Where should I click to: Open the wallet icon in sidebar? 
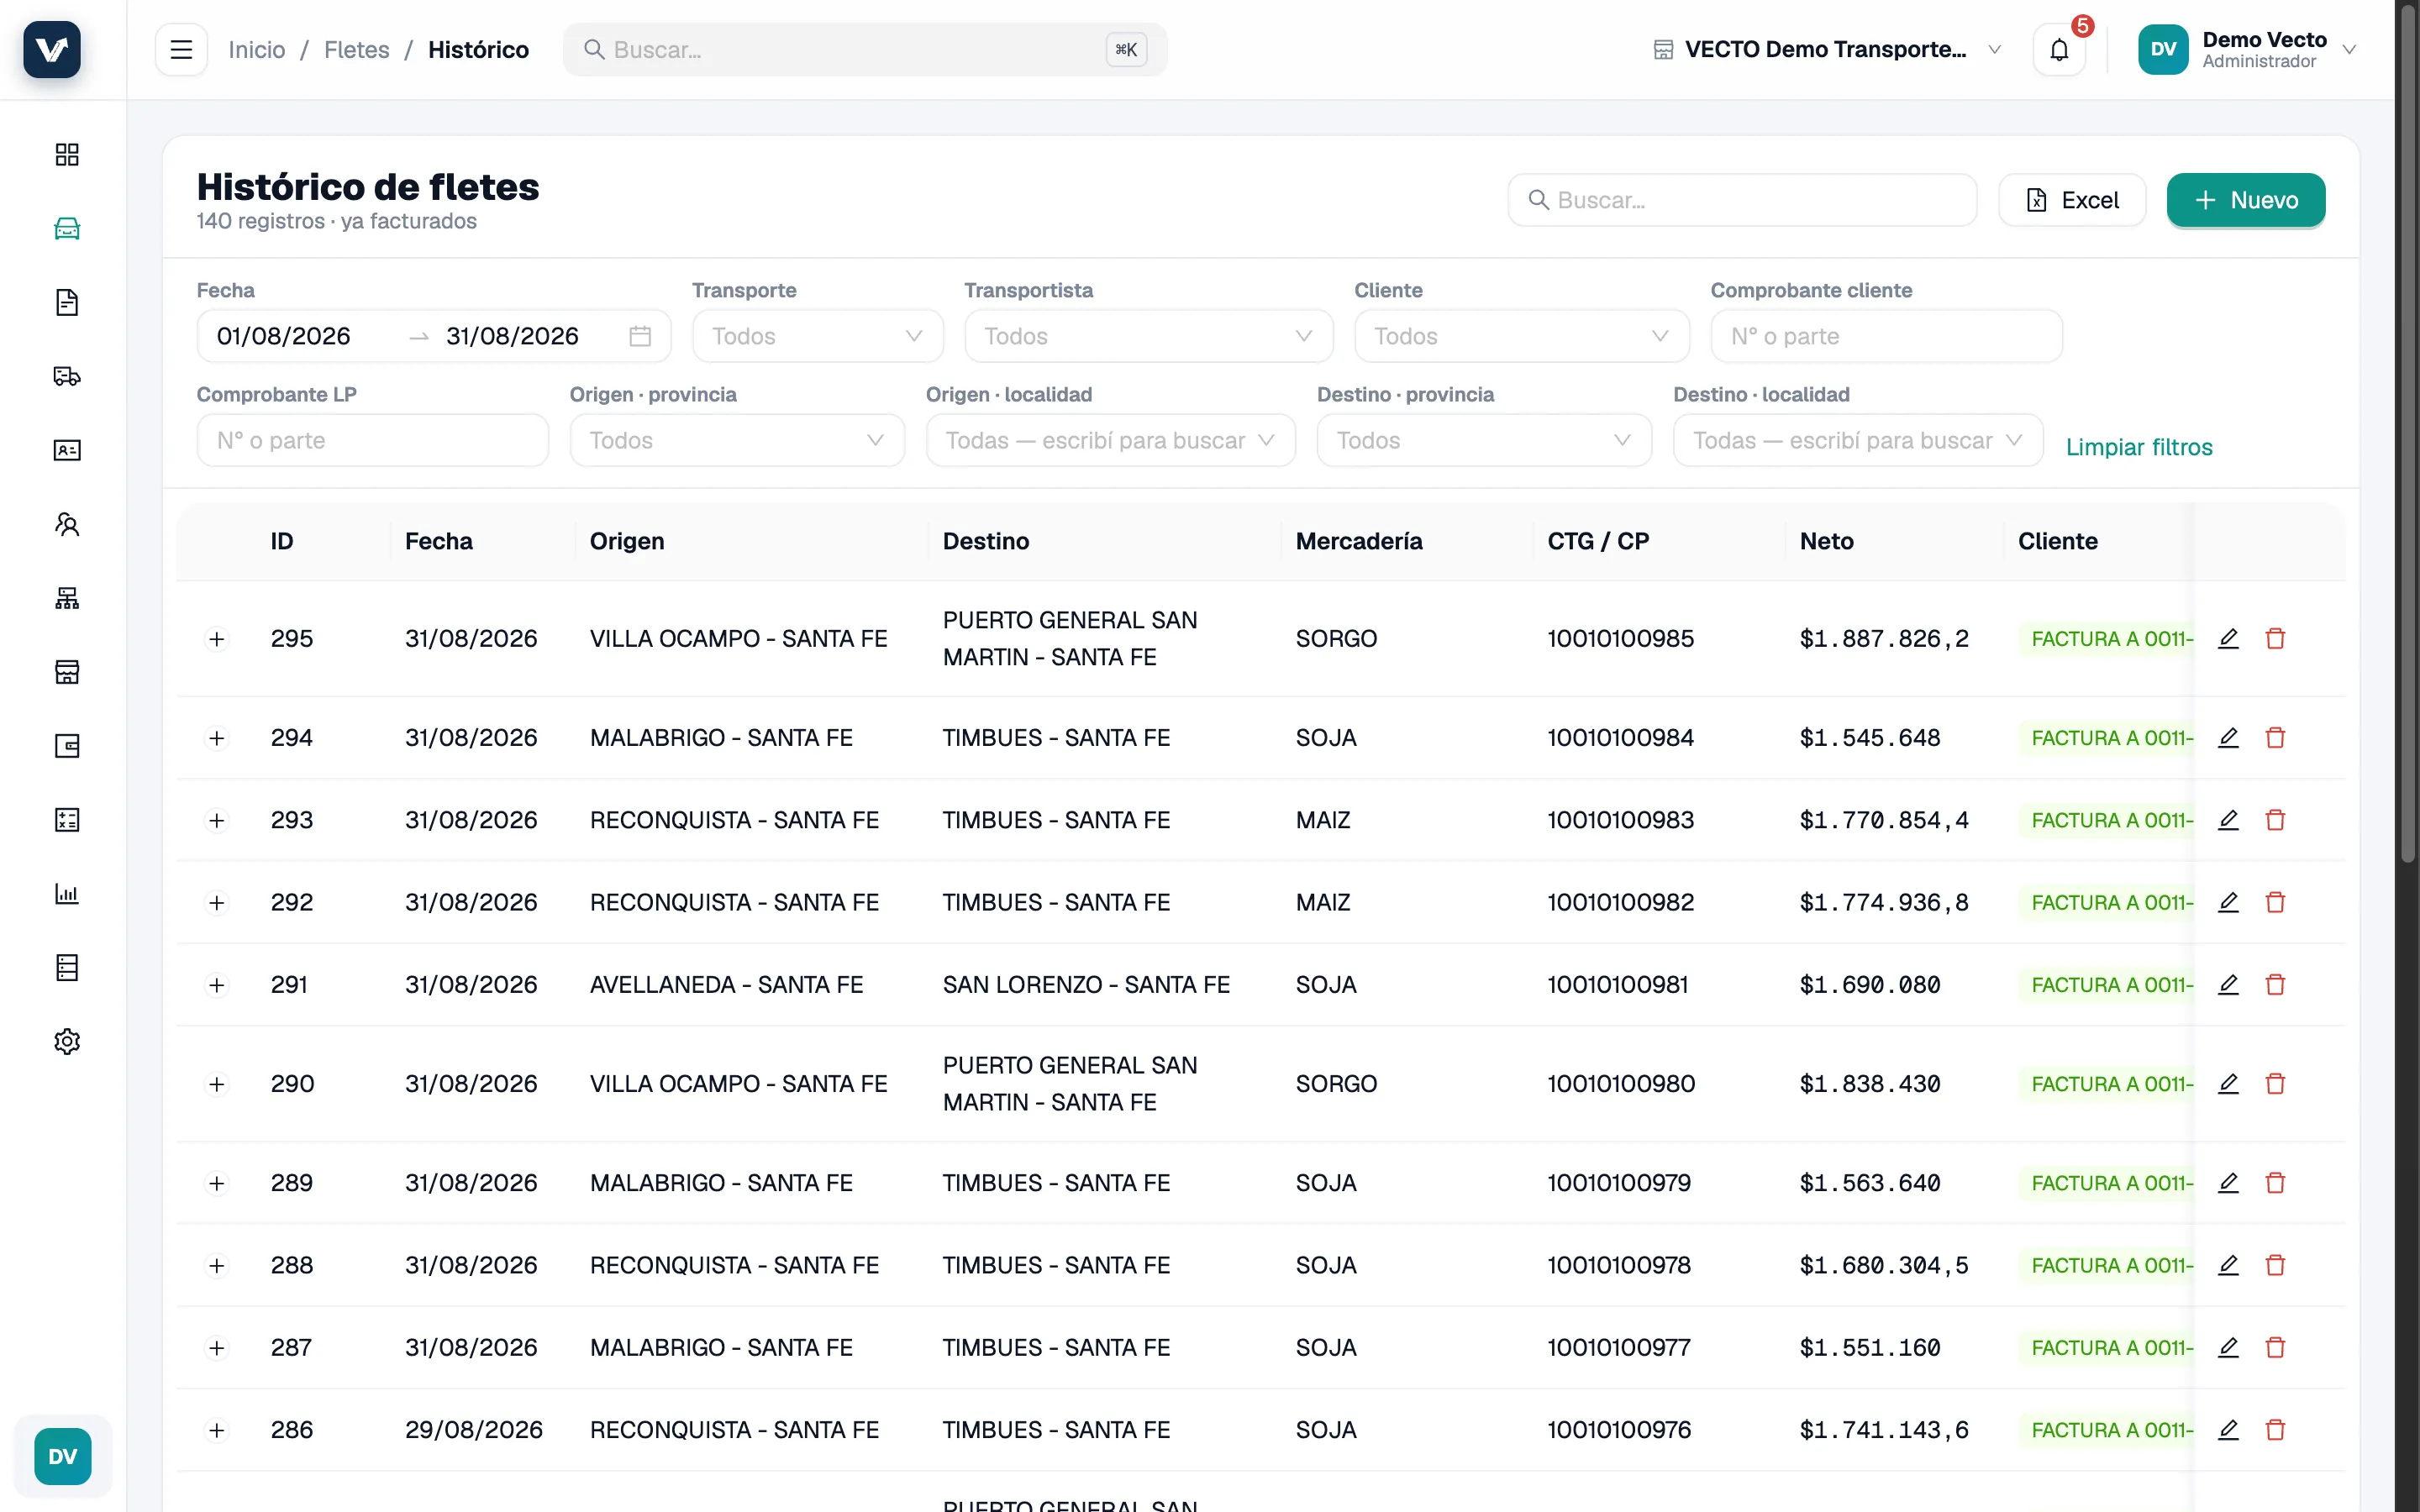67,746
